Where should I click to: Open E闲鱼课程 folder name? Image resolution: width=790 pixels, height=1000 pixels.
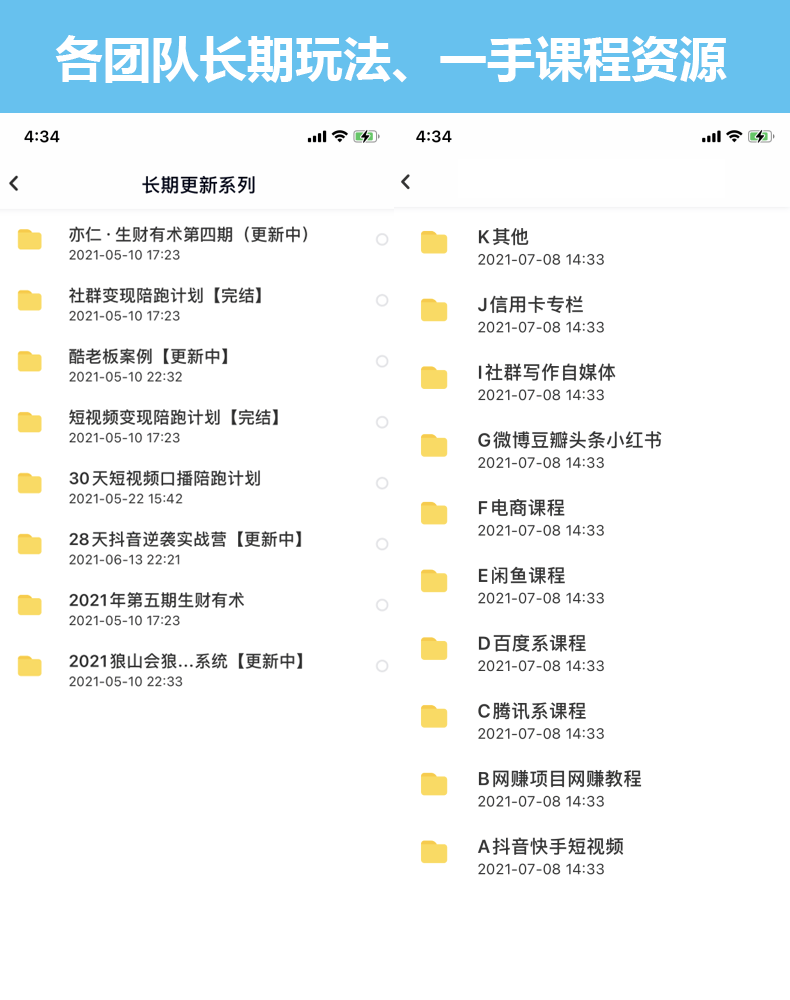[522, 575]
